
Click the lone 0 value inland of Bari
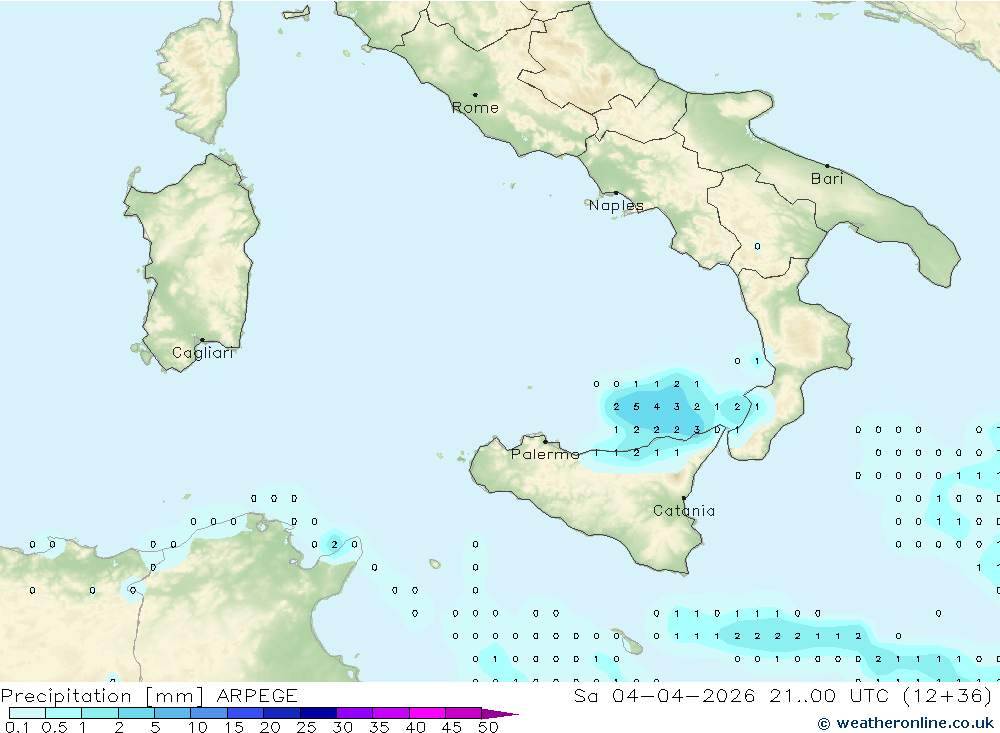tap(757, 246)
